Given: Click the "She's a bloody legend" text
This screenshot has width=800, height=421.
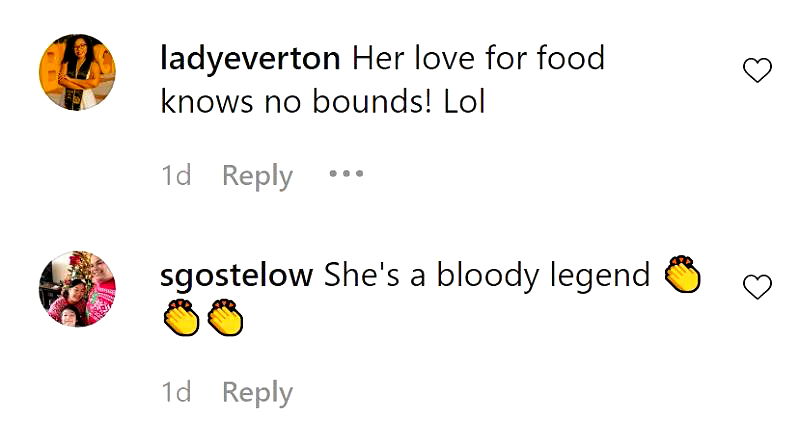Looking at the screenshot, I should pos(487,276).
